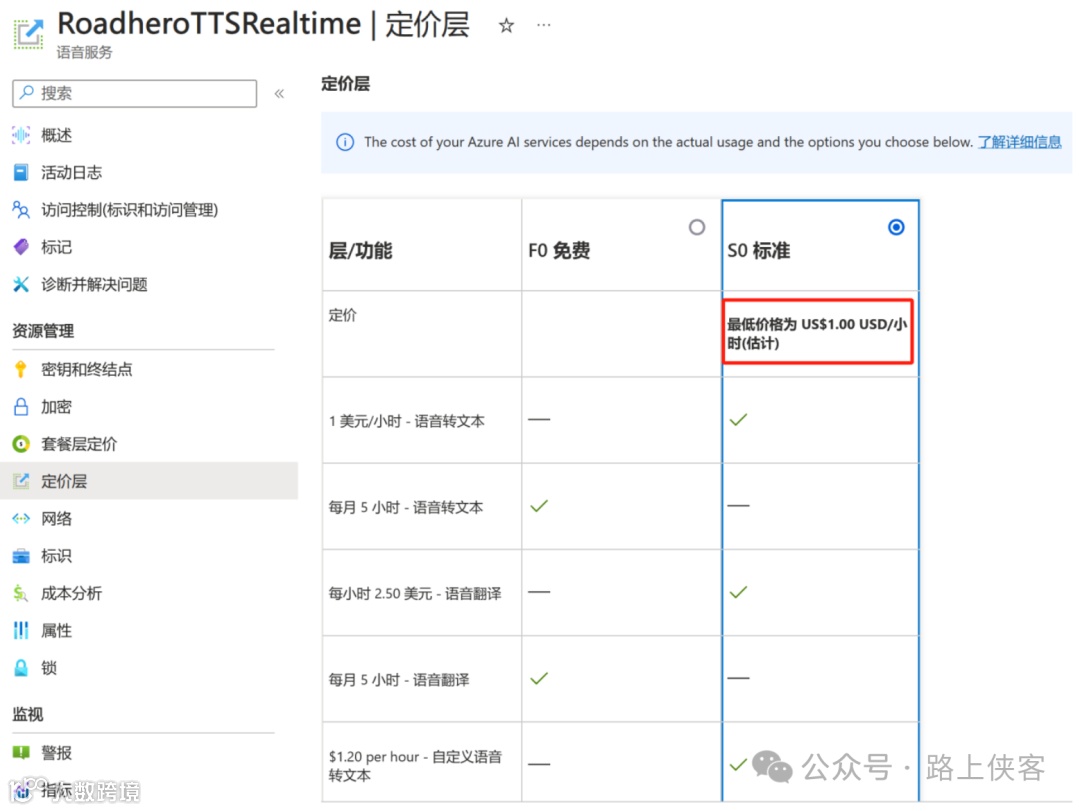The image size is (1080, 811).
Task: Click the F0 免费 column header
Action: [x=559, y=251]
